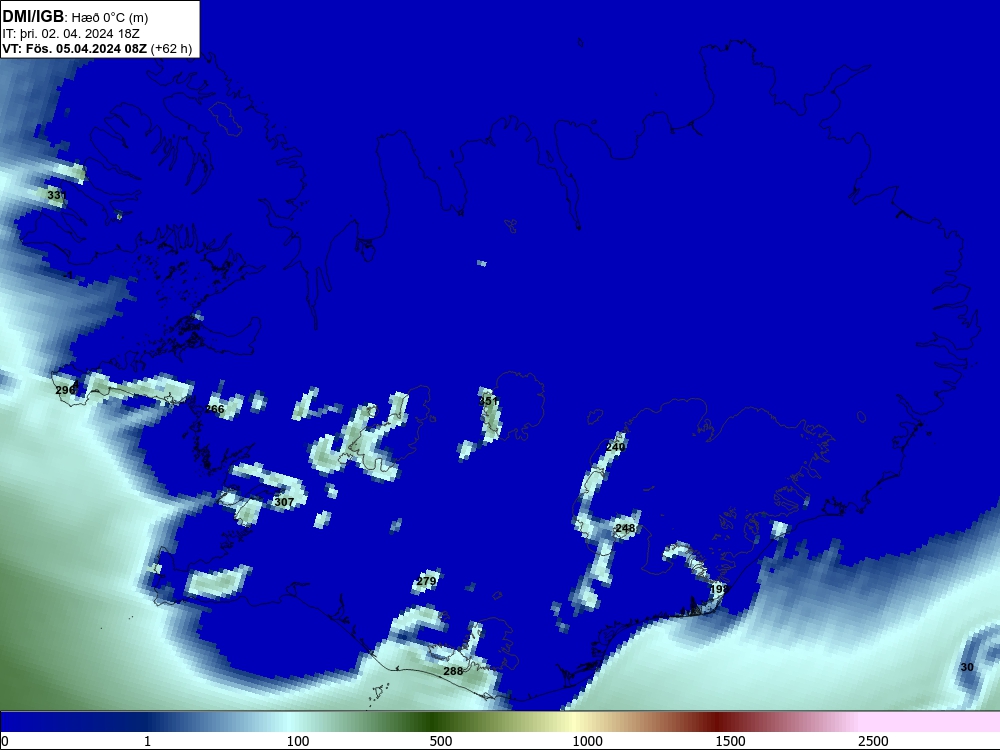Select the 288 label on the south coast
The image size is (1000, 750).
pos(453,671)
